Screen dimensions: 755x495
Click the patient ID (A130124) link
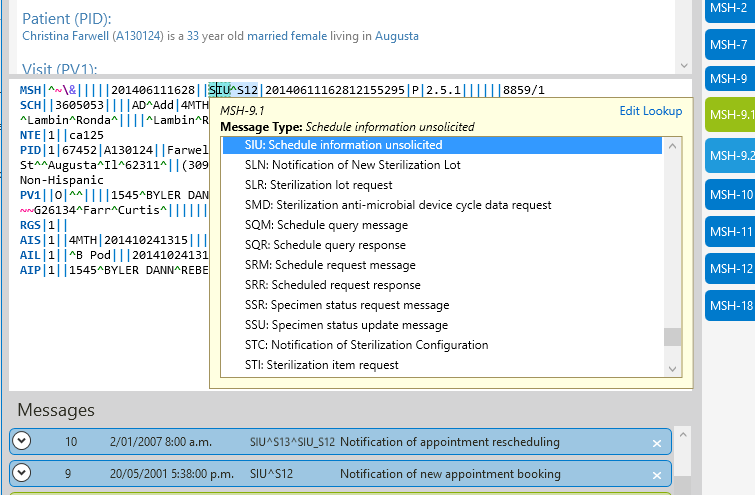pyautogui.click(x=138, y=36)
